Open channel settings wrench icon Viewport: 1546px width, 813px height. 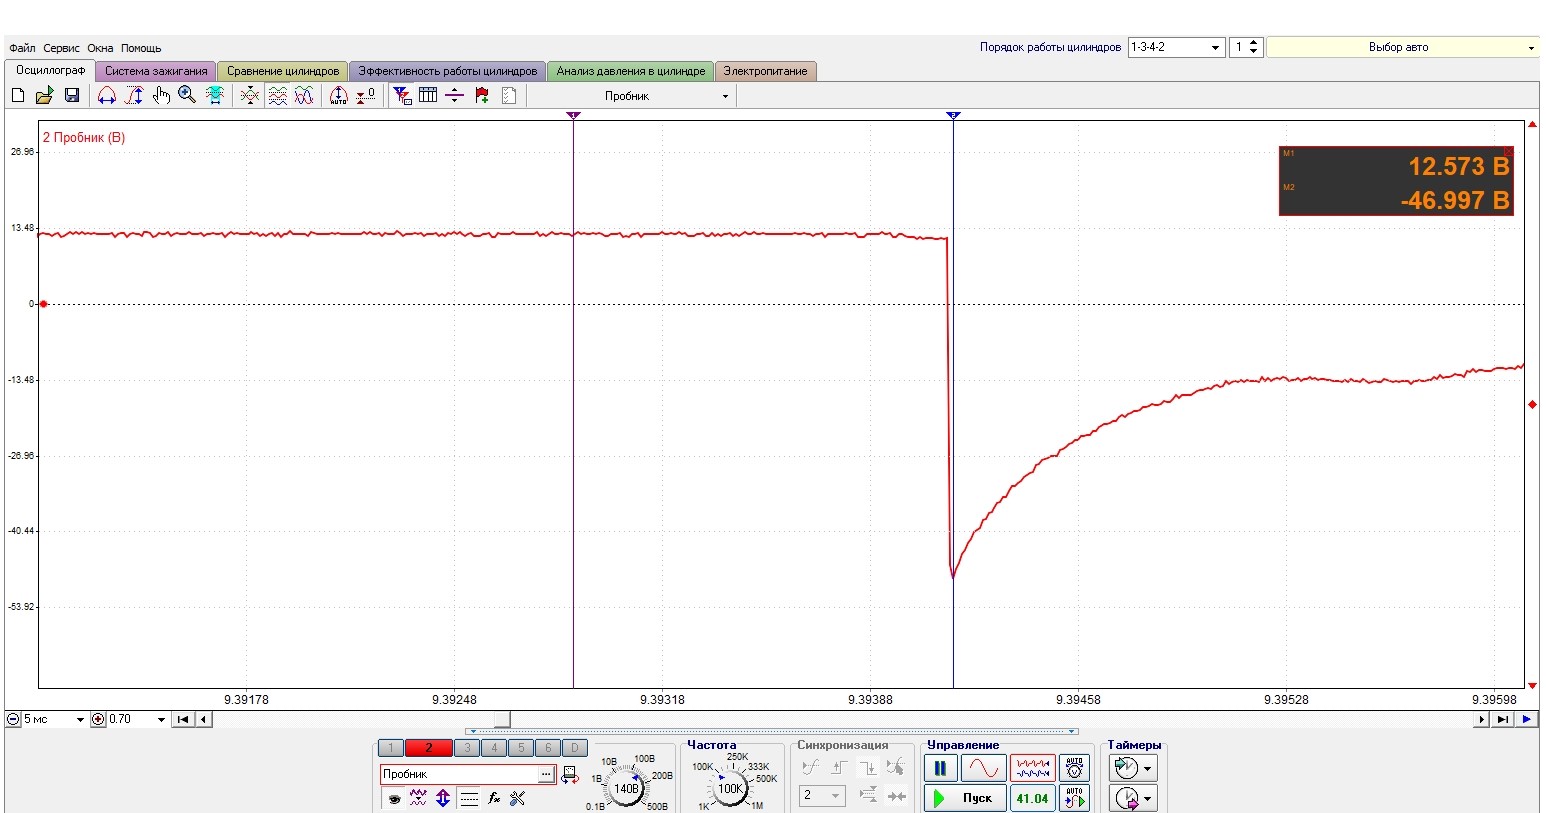pos(517,798)
